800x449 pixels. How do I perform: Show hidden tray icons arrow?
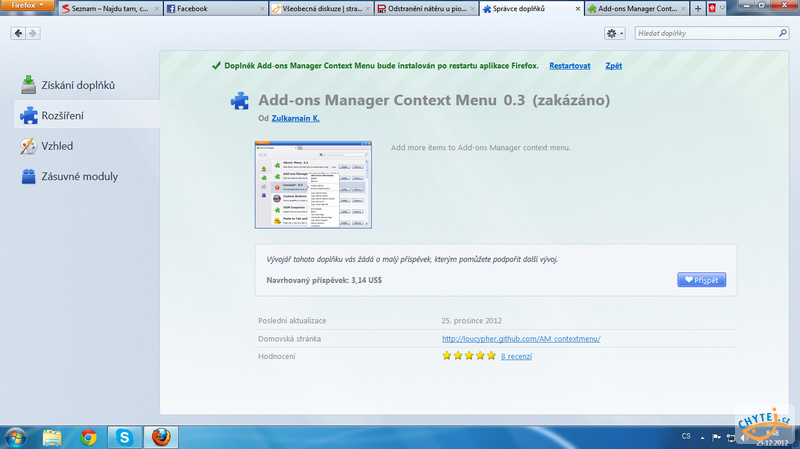(703, 438)
